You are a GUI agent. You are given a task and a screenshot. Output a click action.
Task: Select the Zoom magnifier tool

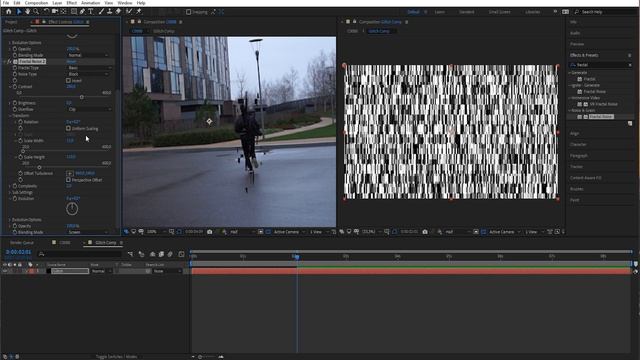[x=36, y=11]
